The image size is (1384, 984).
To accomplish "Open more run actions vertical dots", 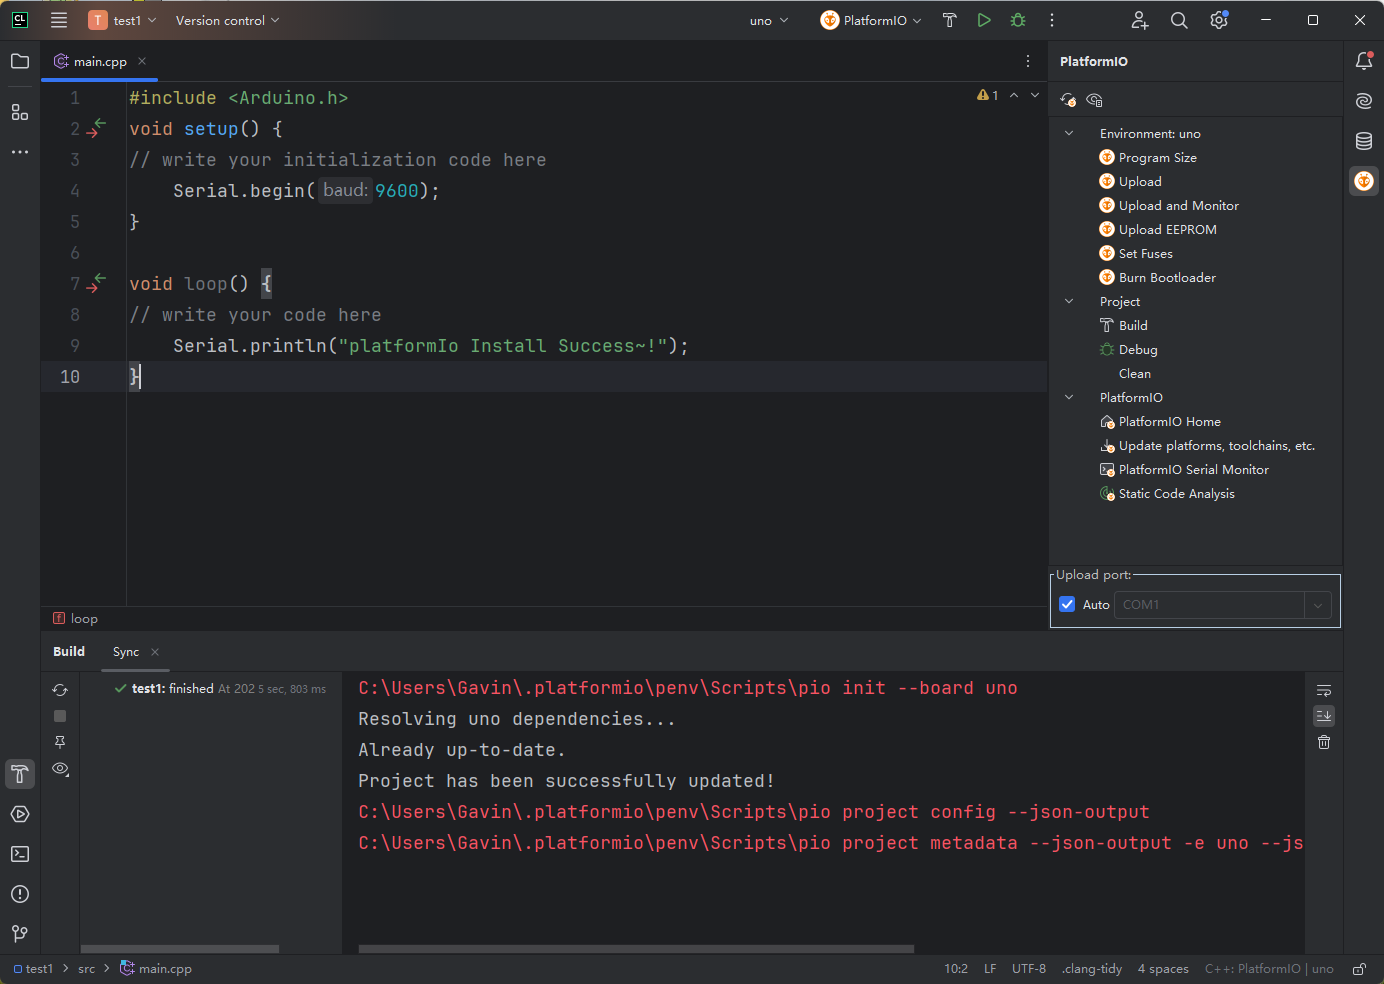I will pyautogui.click(x=1052, y=20).
